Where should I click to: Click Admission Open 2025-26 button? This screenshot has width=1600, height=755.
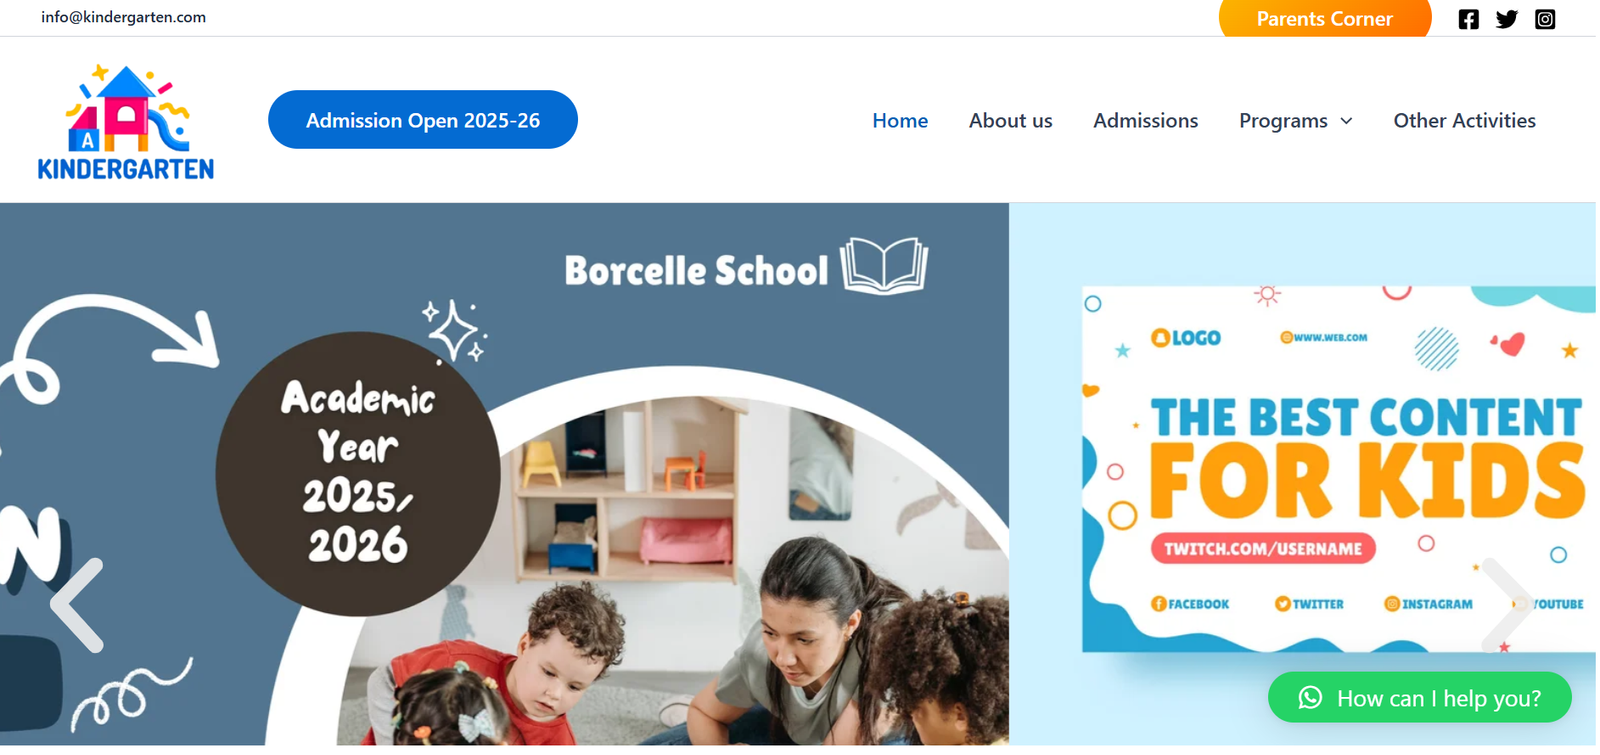pos(423,120)
